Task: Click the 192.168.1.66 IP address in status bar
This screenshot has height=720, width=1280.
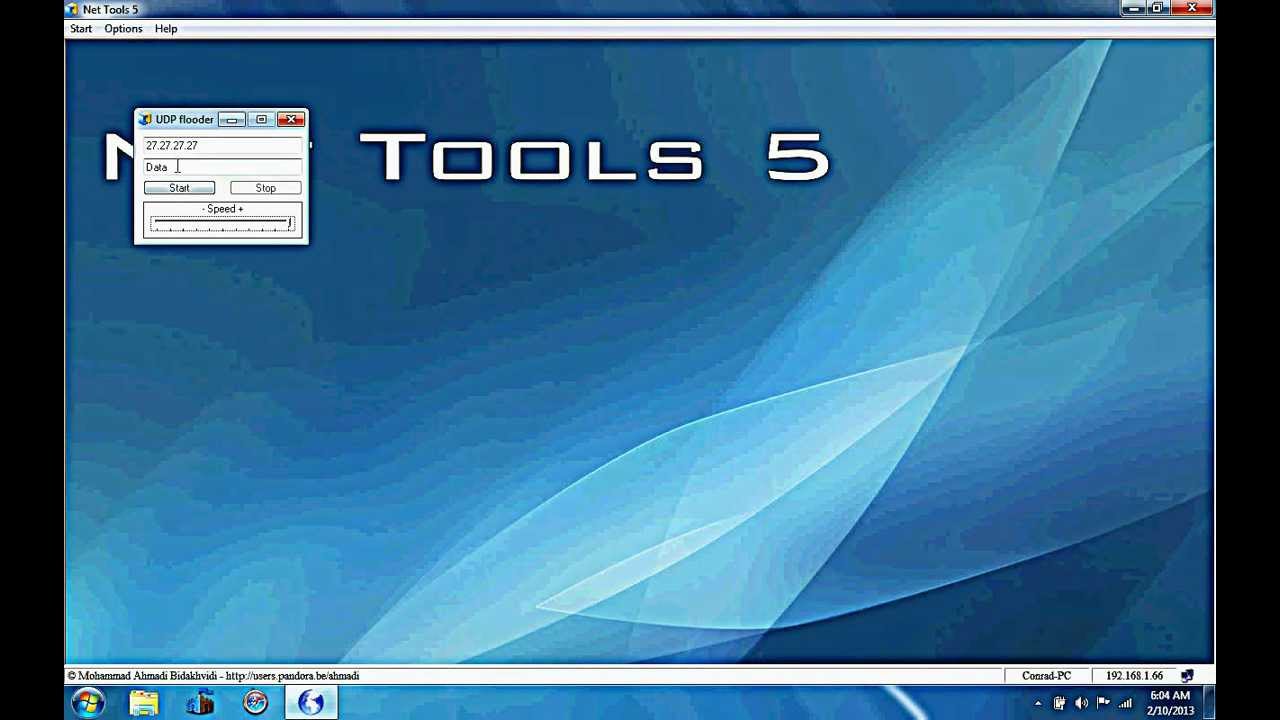Action: 1134,676
